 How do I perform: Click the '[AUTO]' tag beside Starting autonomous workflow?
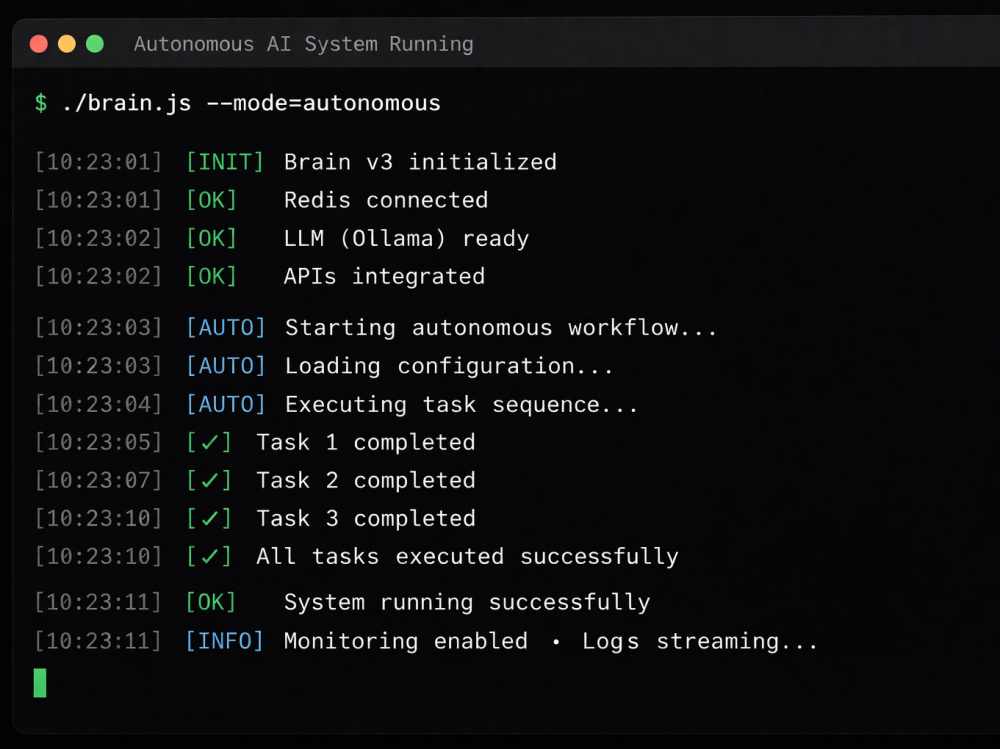coord(225,327)
